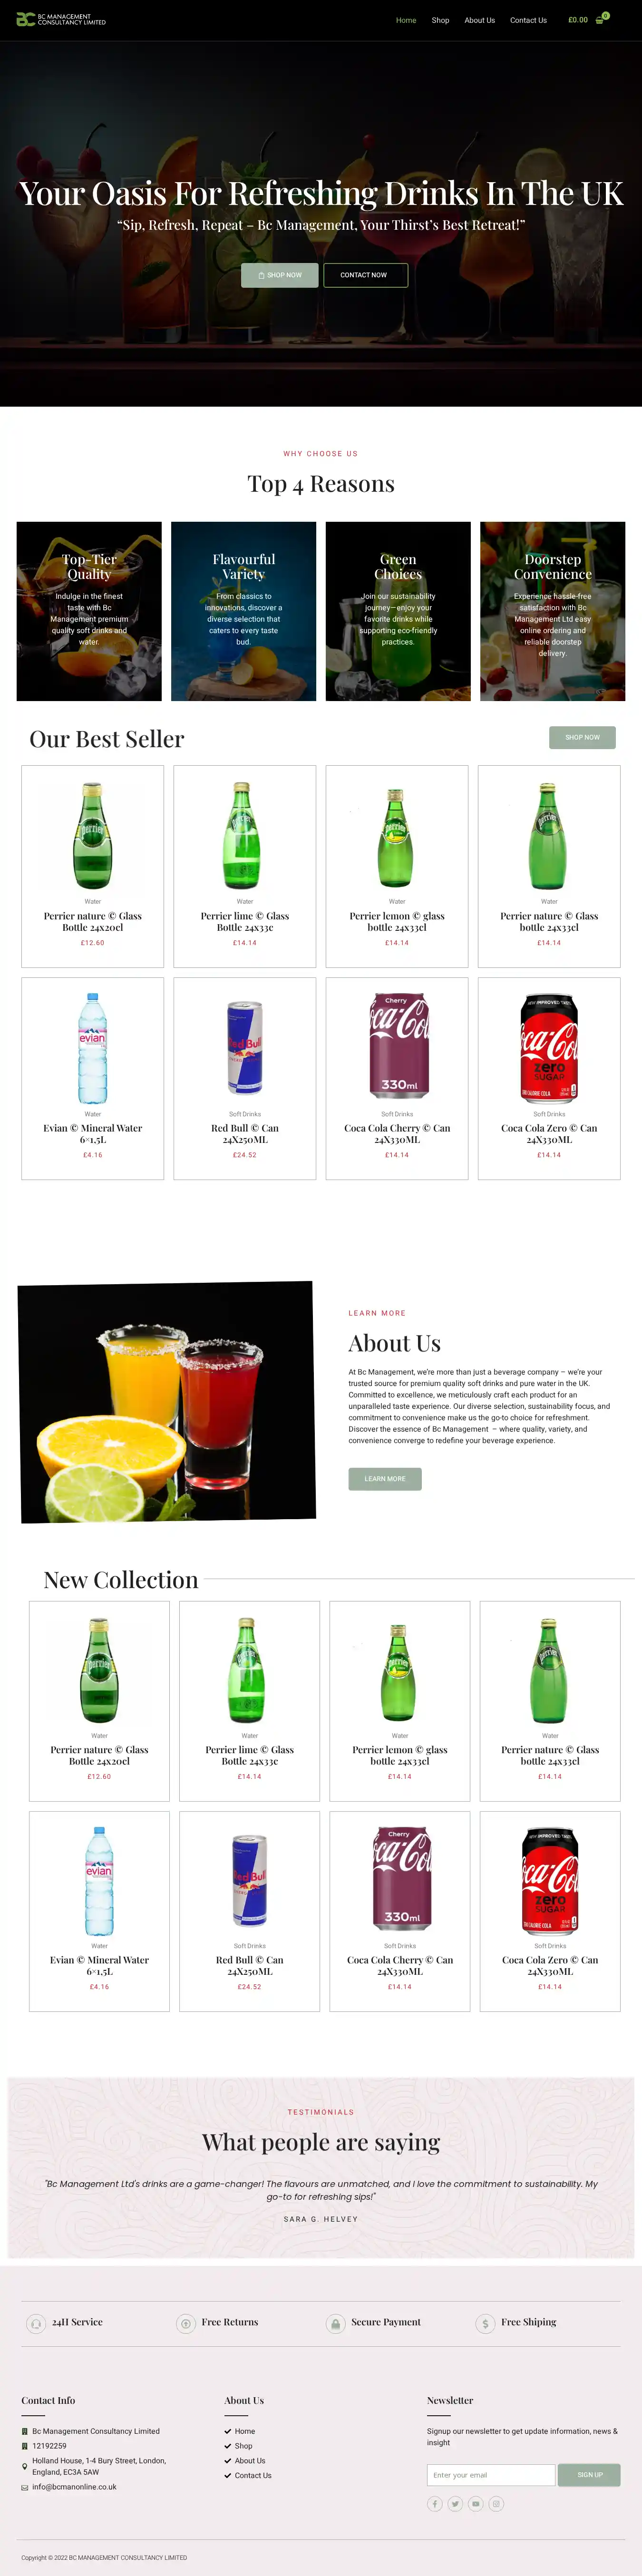This screenshot has height=2576, width=642.
Task: Click the LEARN MORE button
Action: pos(385,1478)
